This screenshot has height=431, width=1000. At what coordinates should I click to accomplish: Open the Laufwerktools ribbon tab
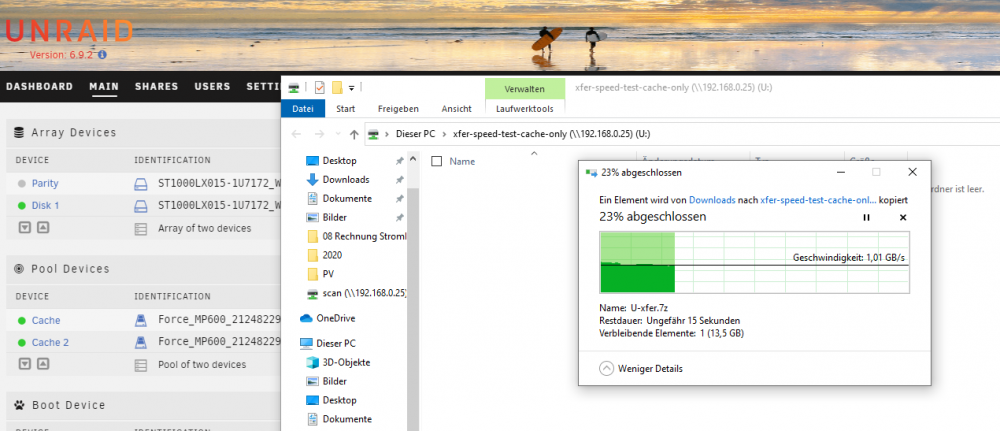(525, 109)
